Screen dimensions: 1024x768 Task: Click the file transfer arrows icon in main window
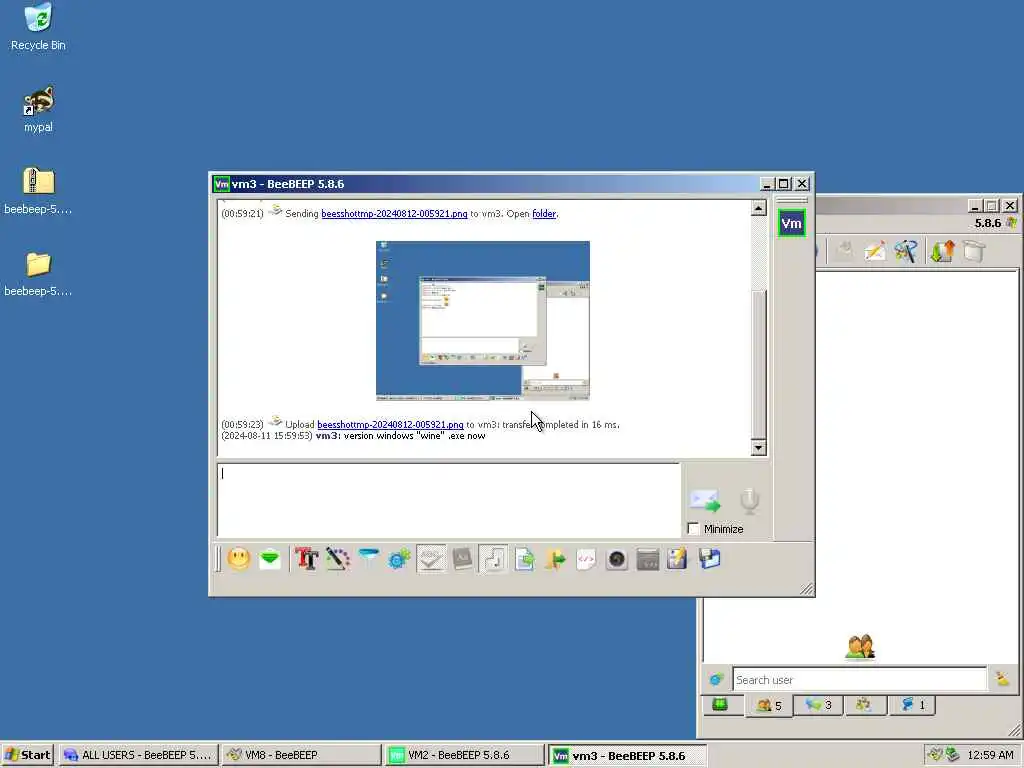pos(942,251)
